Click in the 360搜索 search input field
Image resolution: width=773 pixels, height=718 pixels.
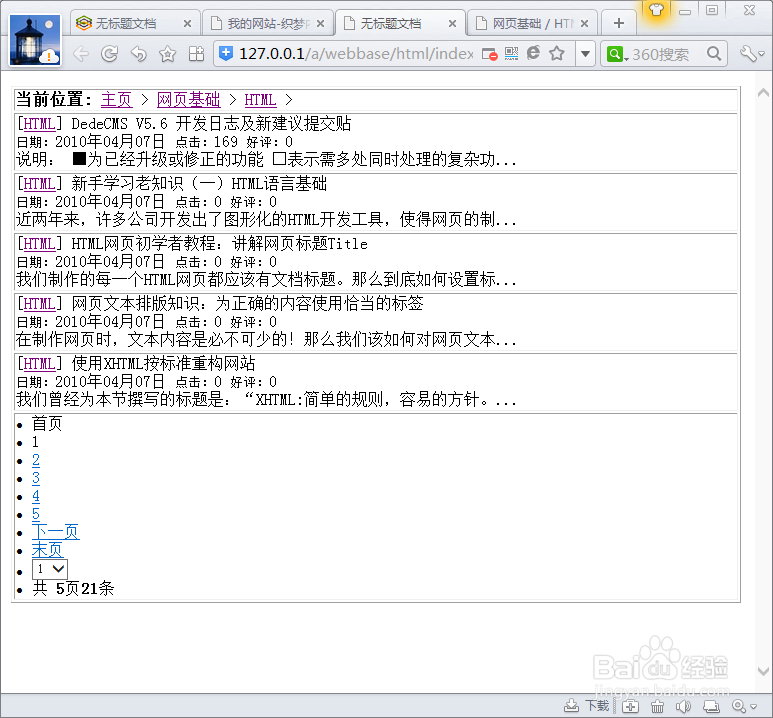[x=665, y=54]
